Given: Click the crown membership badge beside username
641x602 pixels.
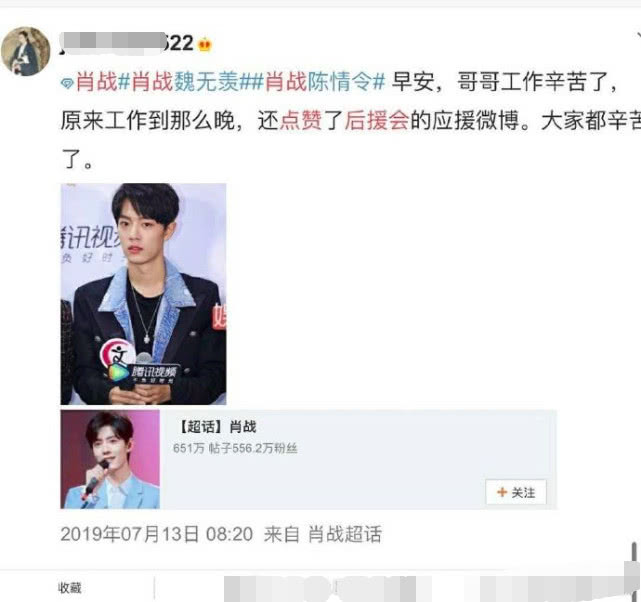Looking at the screenshot, I should tap(205, 44).
